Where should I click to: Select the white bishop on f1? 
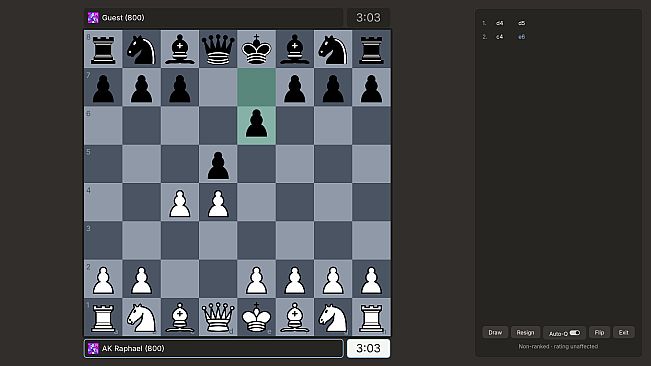(295, 317)
